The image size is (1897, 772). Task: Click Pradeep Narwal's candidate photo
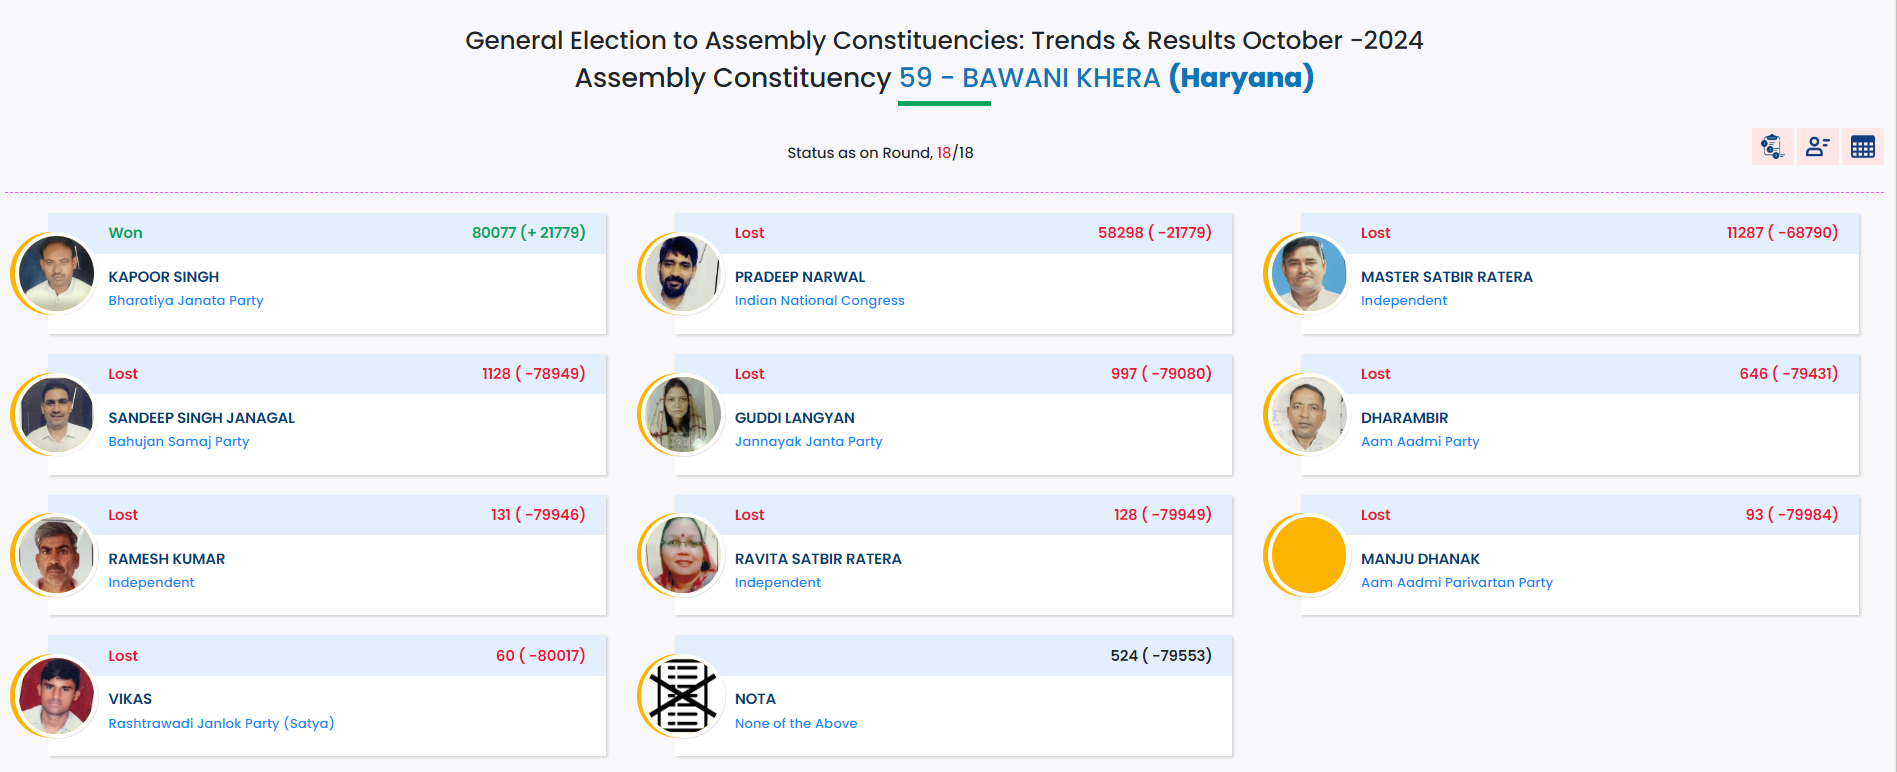(682, 273)
